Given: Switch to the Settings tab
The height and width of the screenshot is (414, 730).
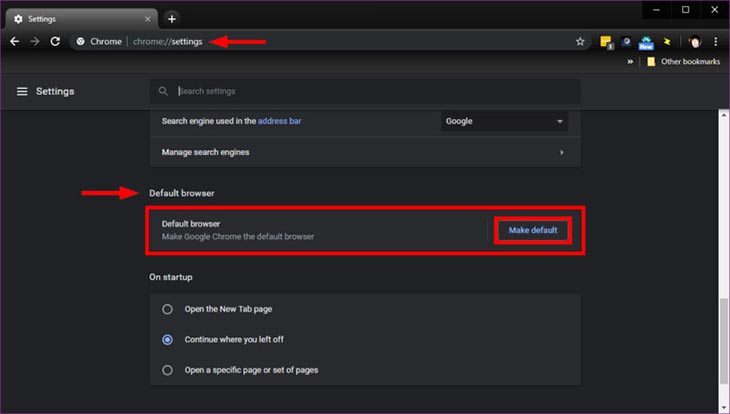Looking at the screenshot, I should click(75, 18).
